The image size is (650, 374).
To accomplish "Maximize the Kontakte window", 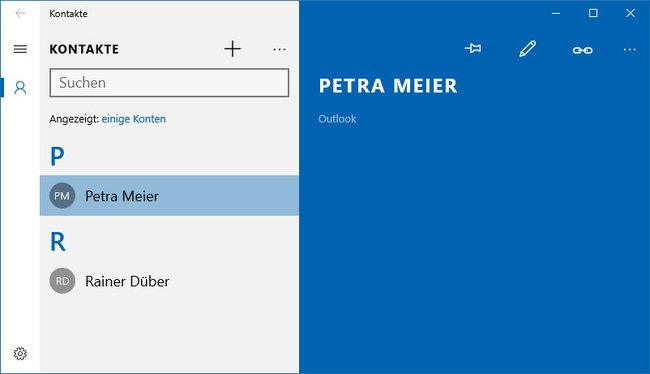I will [x=593, y=13].
